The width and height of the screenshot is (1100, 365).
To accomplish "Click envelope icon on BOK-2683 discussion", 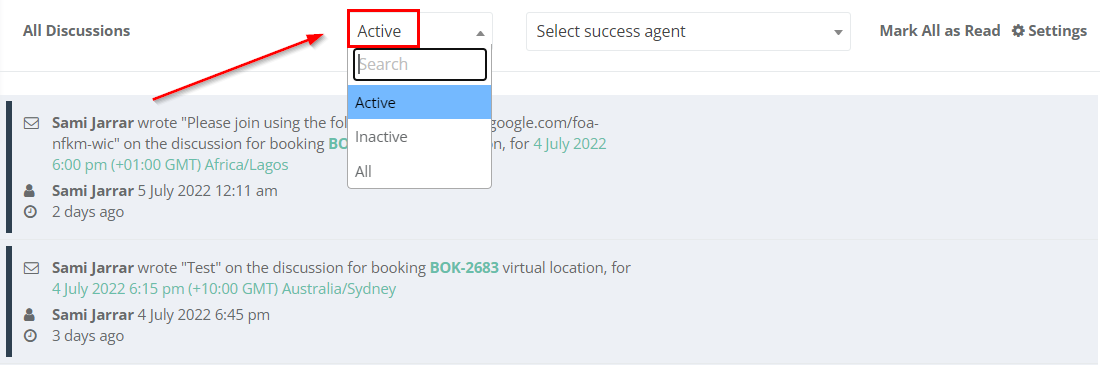I will click(31, 268).
